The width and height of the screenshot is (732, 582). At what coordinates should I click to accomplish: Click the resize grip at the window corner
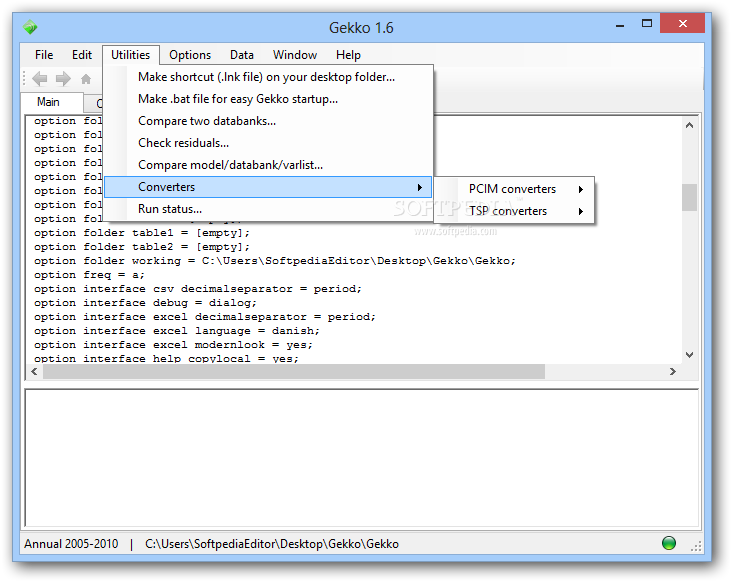tap(696, 547)
